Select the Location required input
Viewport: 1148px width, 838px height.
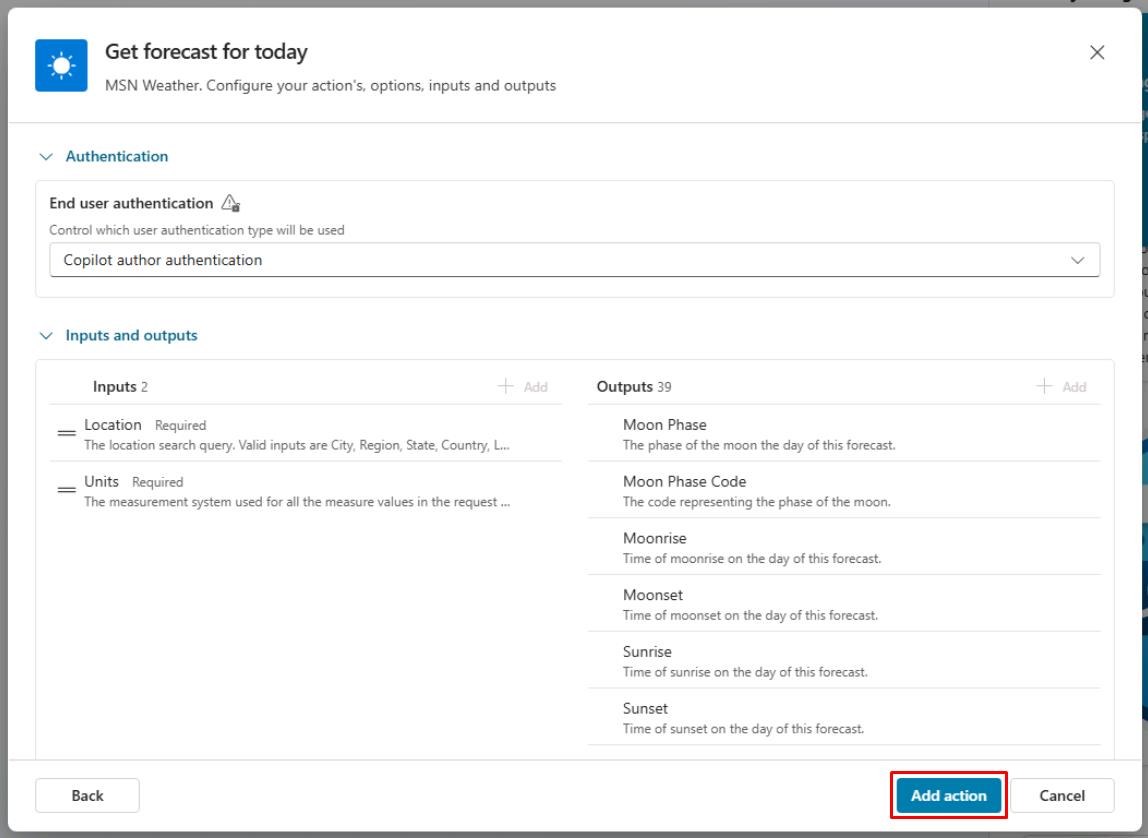click(300, 434)
